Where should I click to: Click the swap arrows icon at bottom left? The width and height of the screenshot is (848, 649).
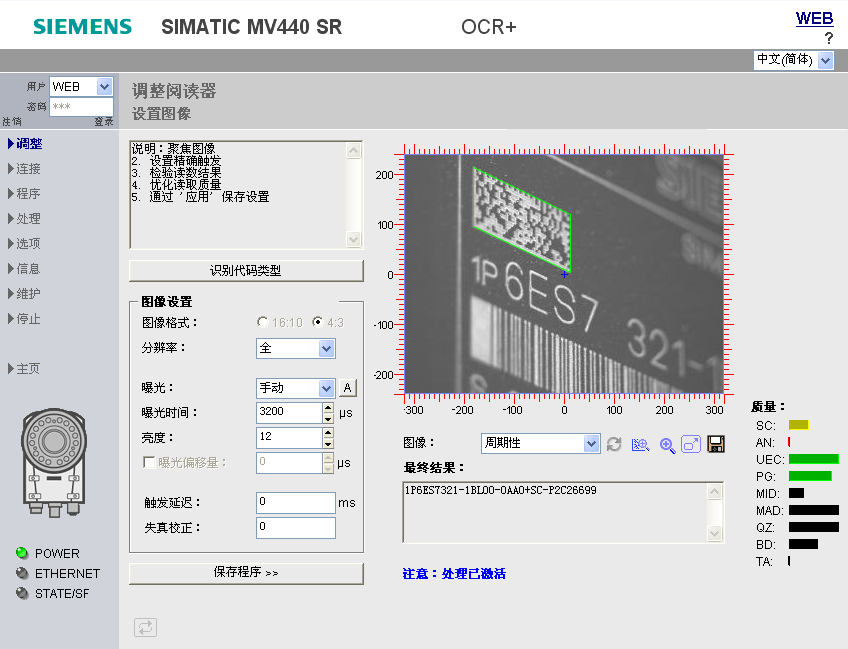[146, 627]
